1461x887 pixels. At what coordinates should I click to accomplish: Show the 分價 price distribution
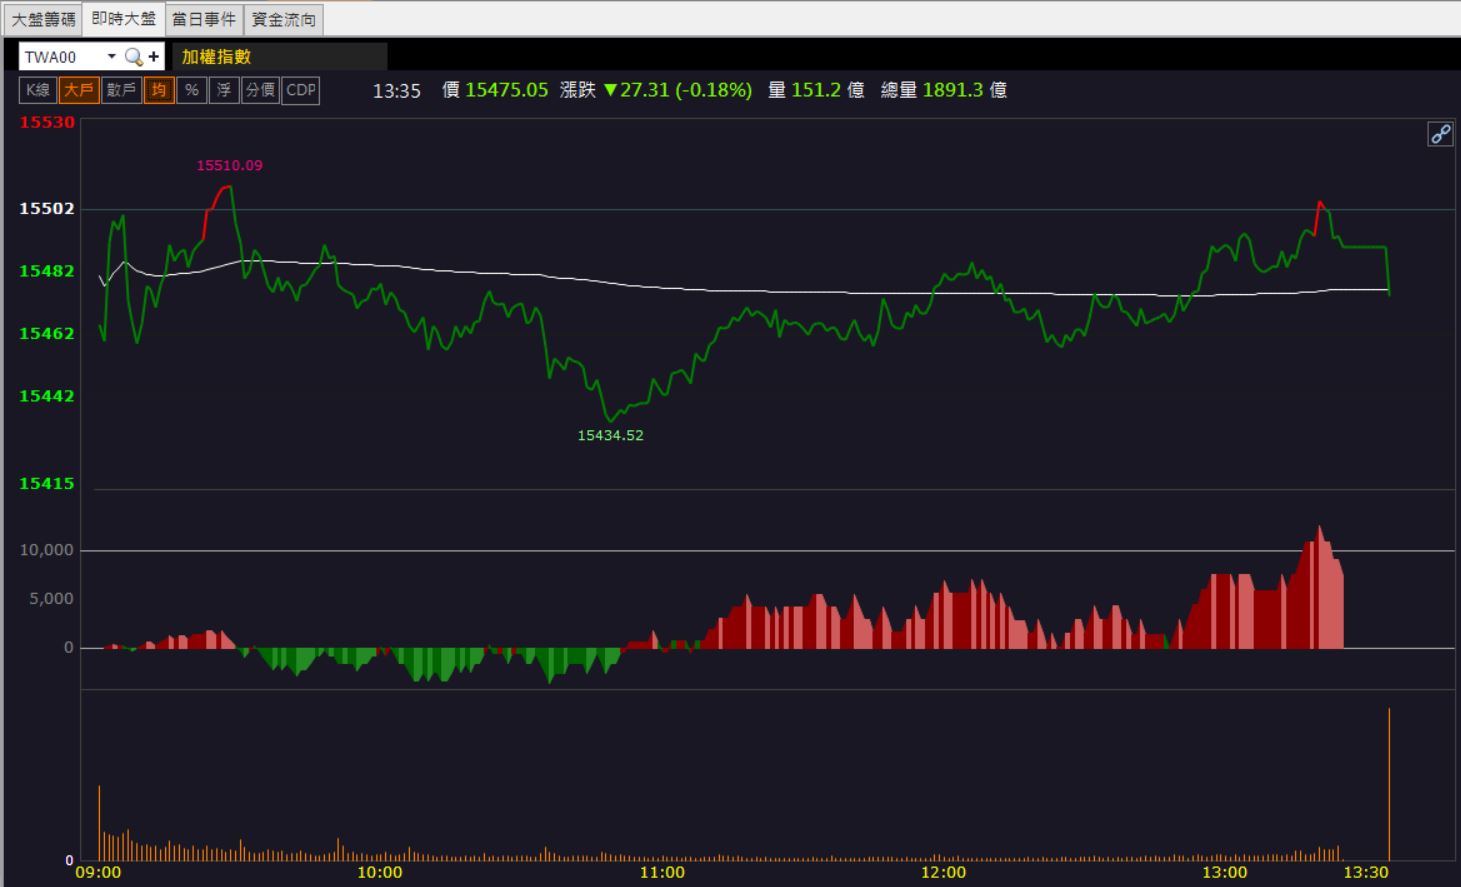pos(260,90)
